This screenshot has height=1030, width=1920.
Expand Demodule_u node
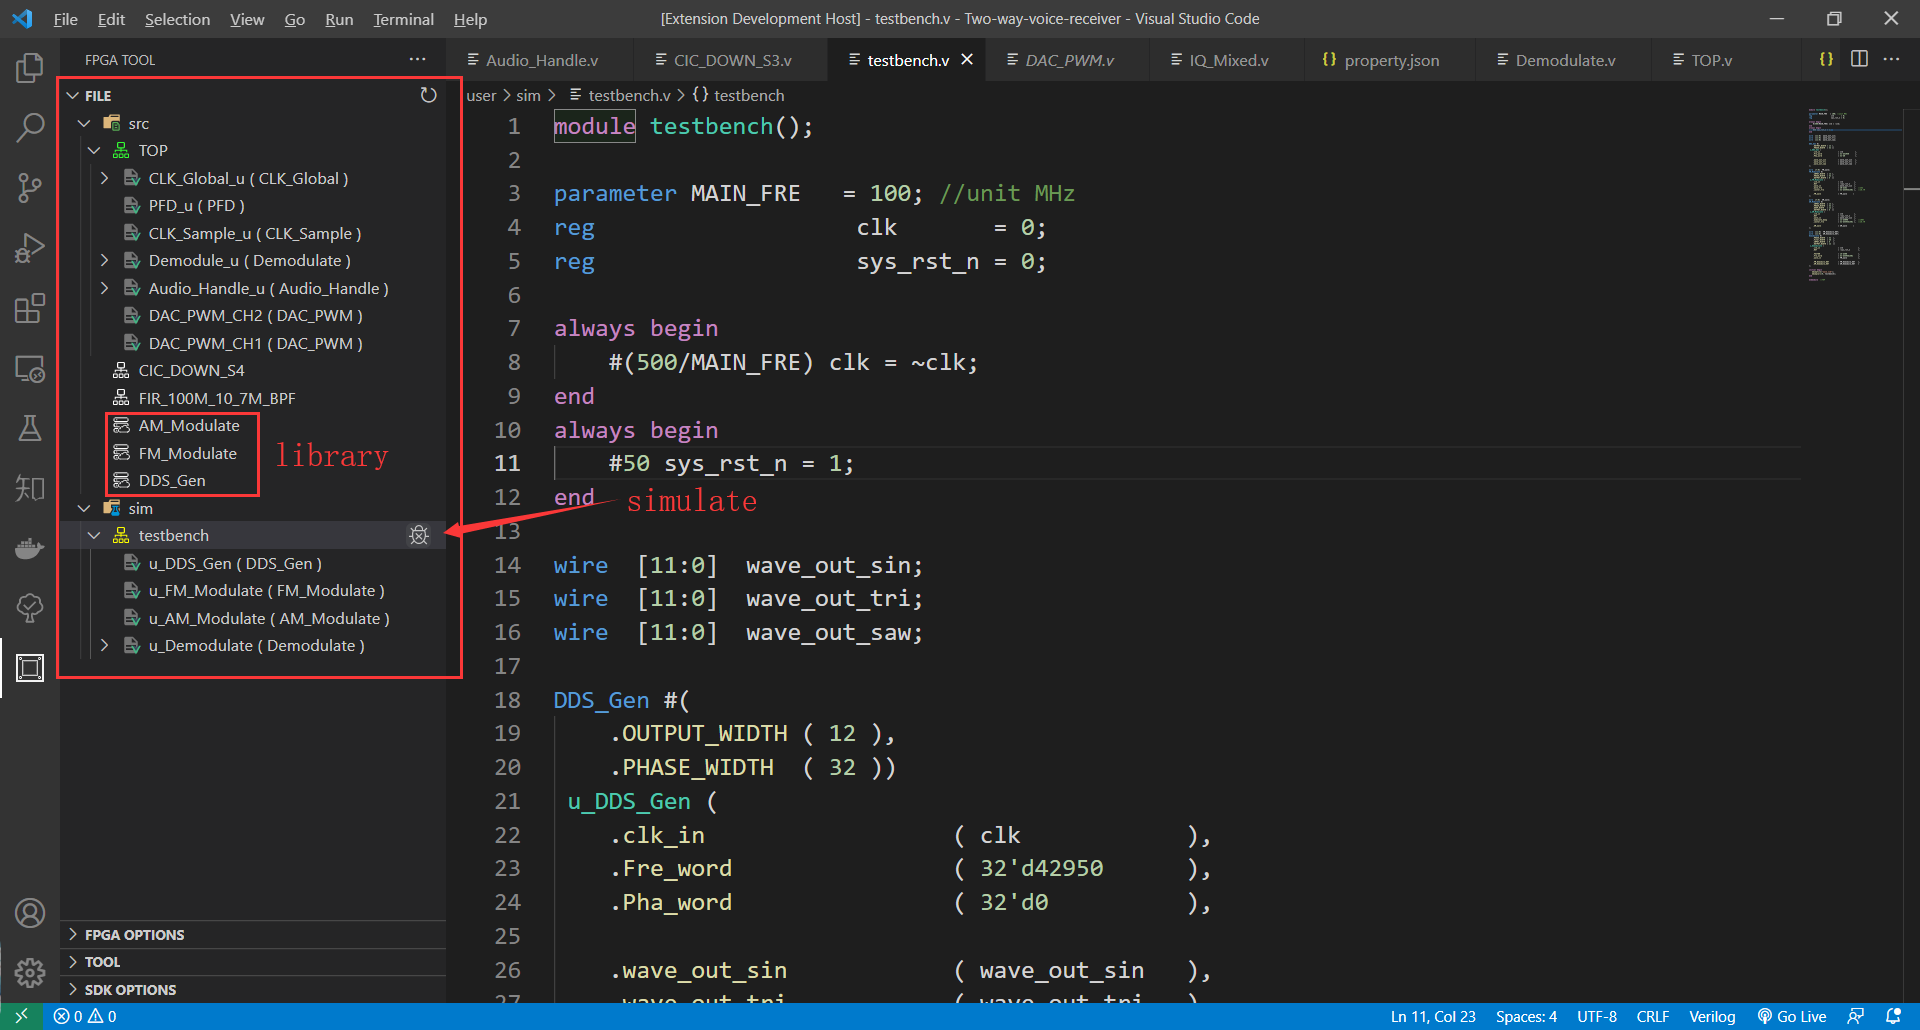click(104, 260)
